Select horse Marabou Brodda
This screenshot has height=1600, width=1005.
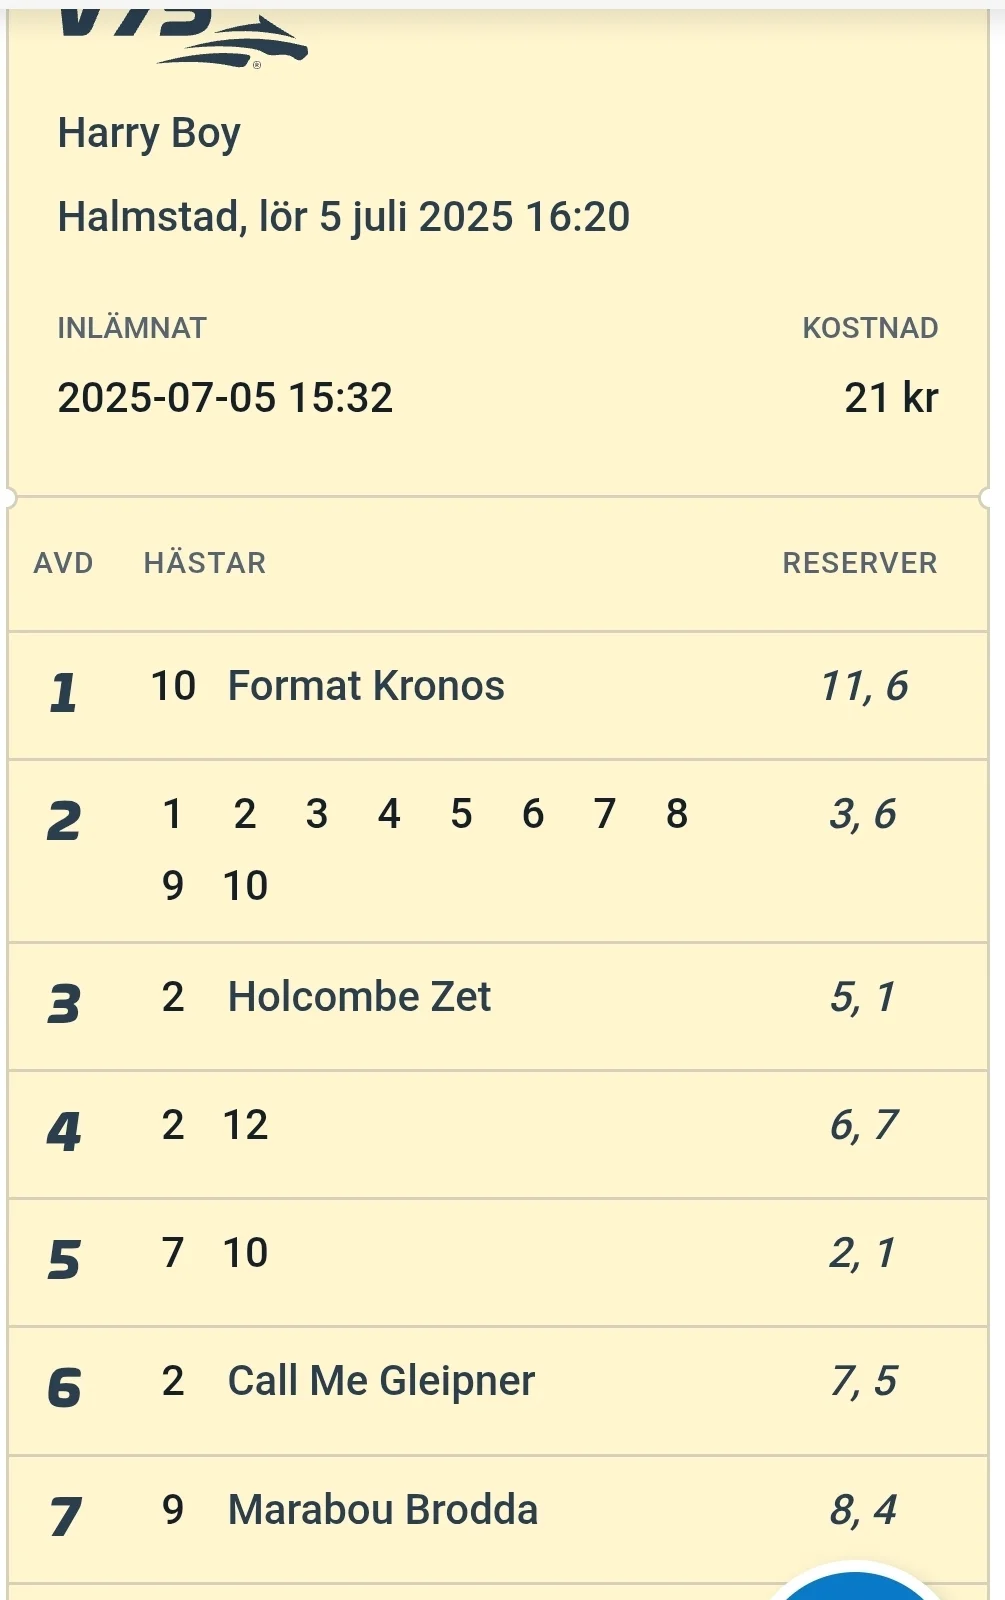[383, 1510]
